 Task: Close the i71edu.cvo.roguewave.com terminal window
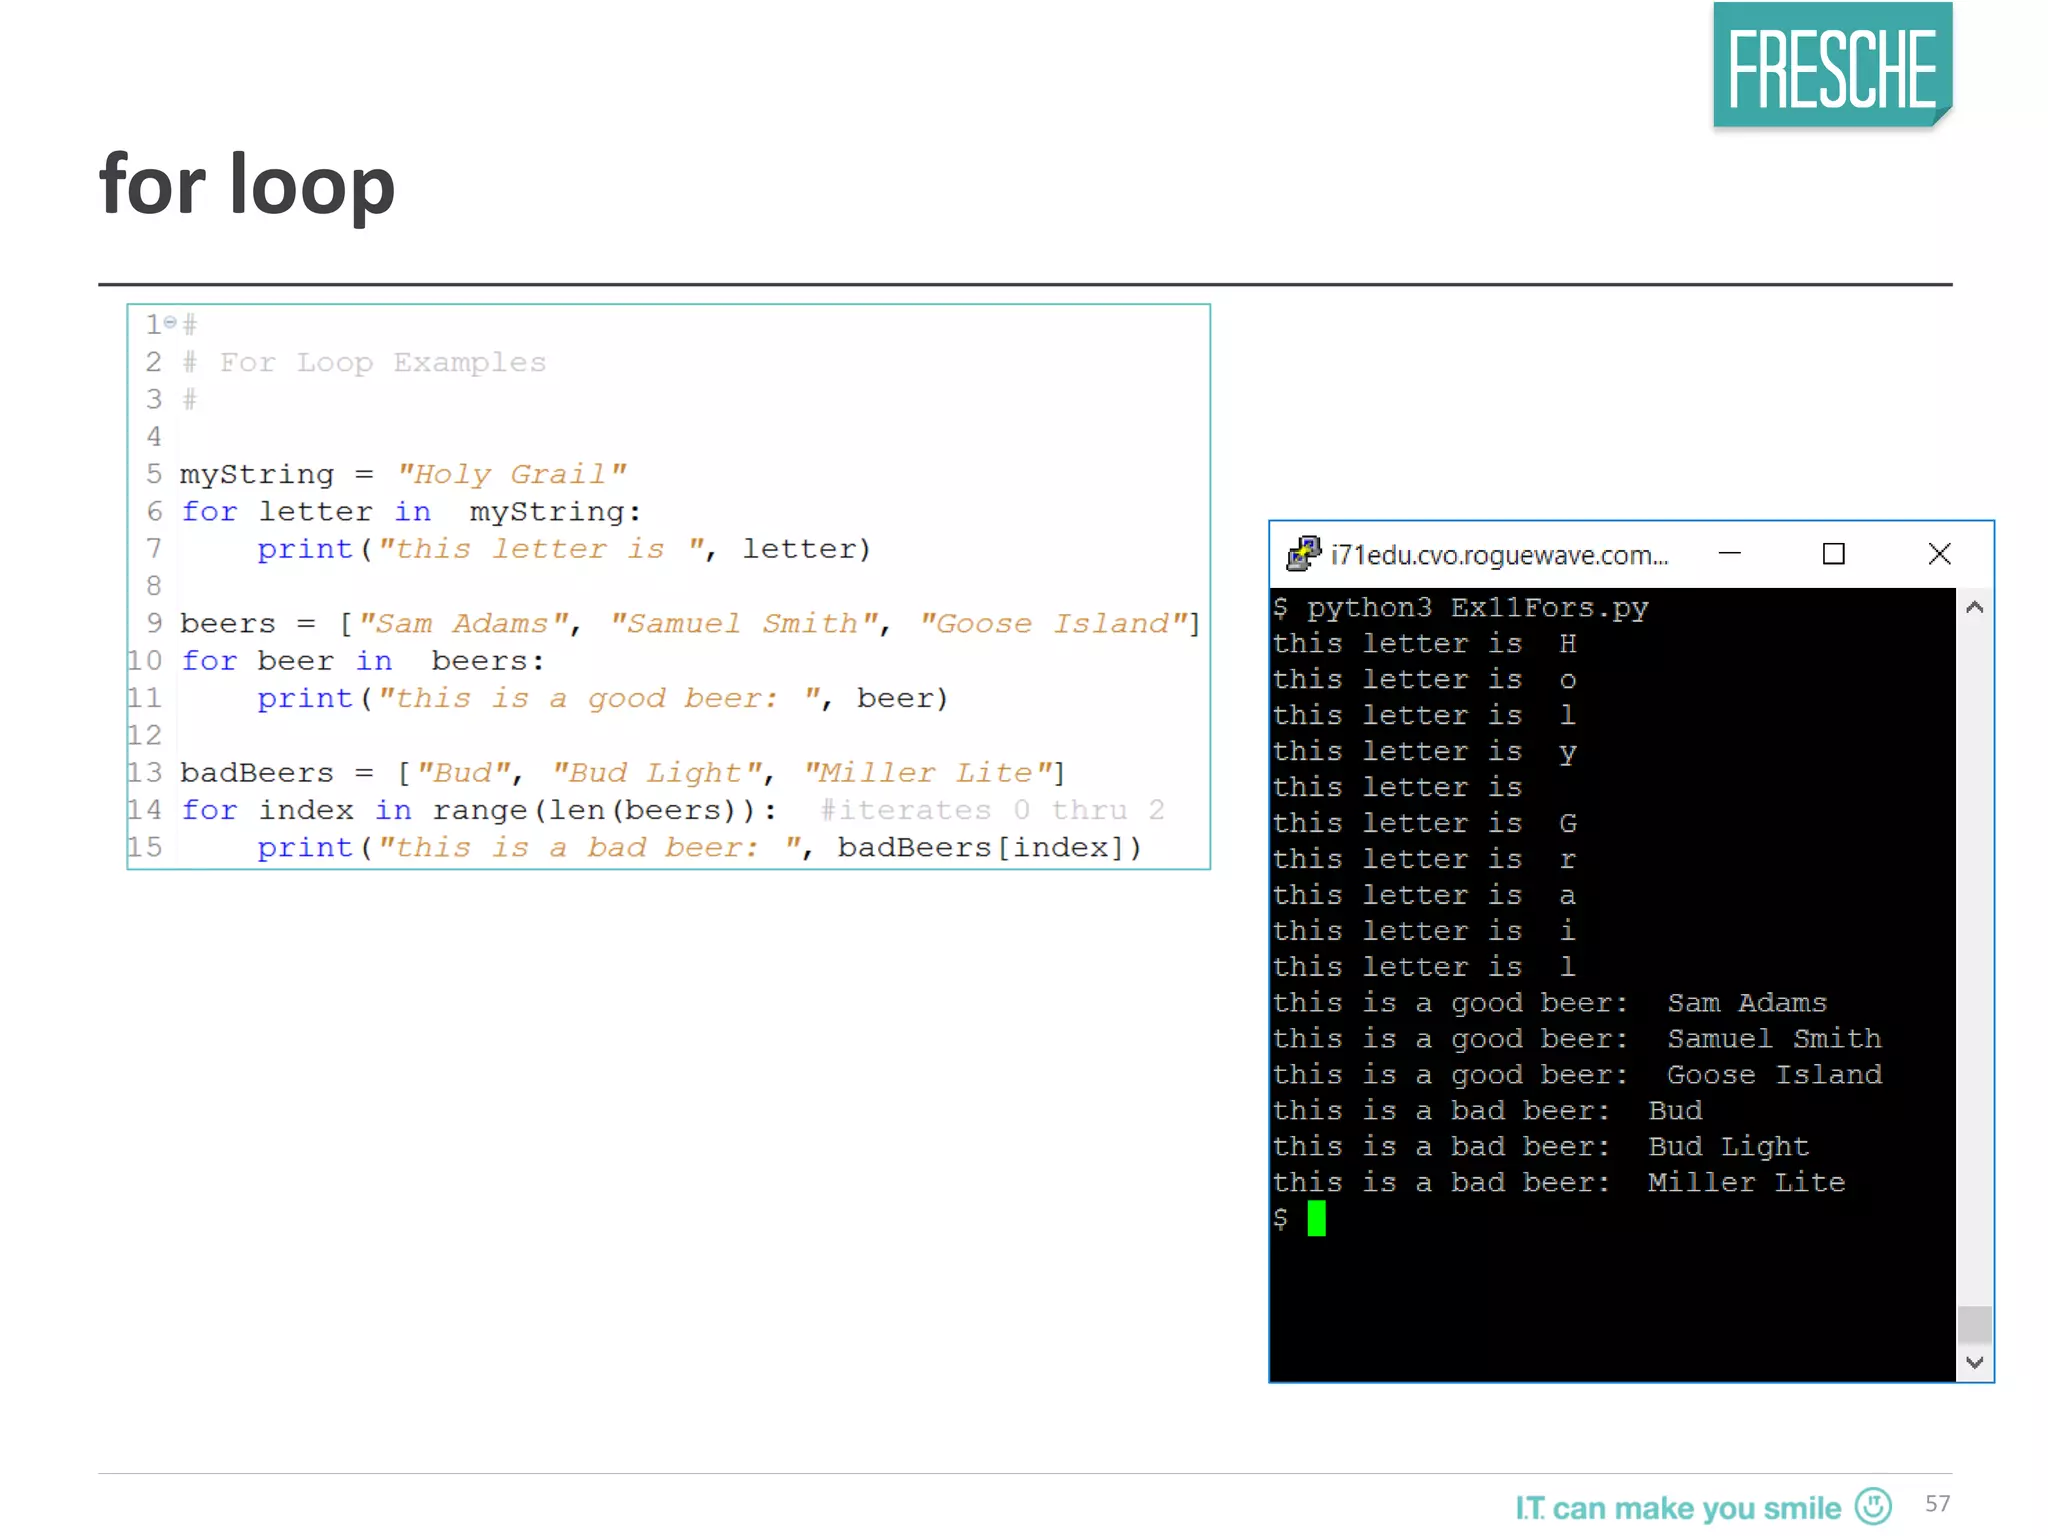(1939, 553)
